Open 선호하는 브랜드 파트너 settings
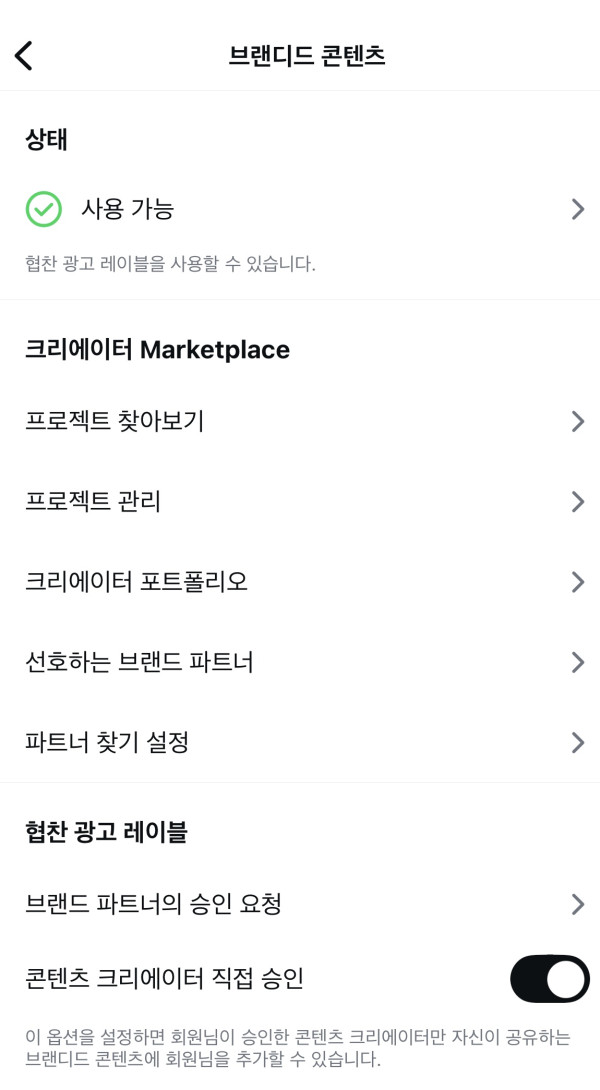Viewport: 600px width, 1090px height. pos(139,662)
